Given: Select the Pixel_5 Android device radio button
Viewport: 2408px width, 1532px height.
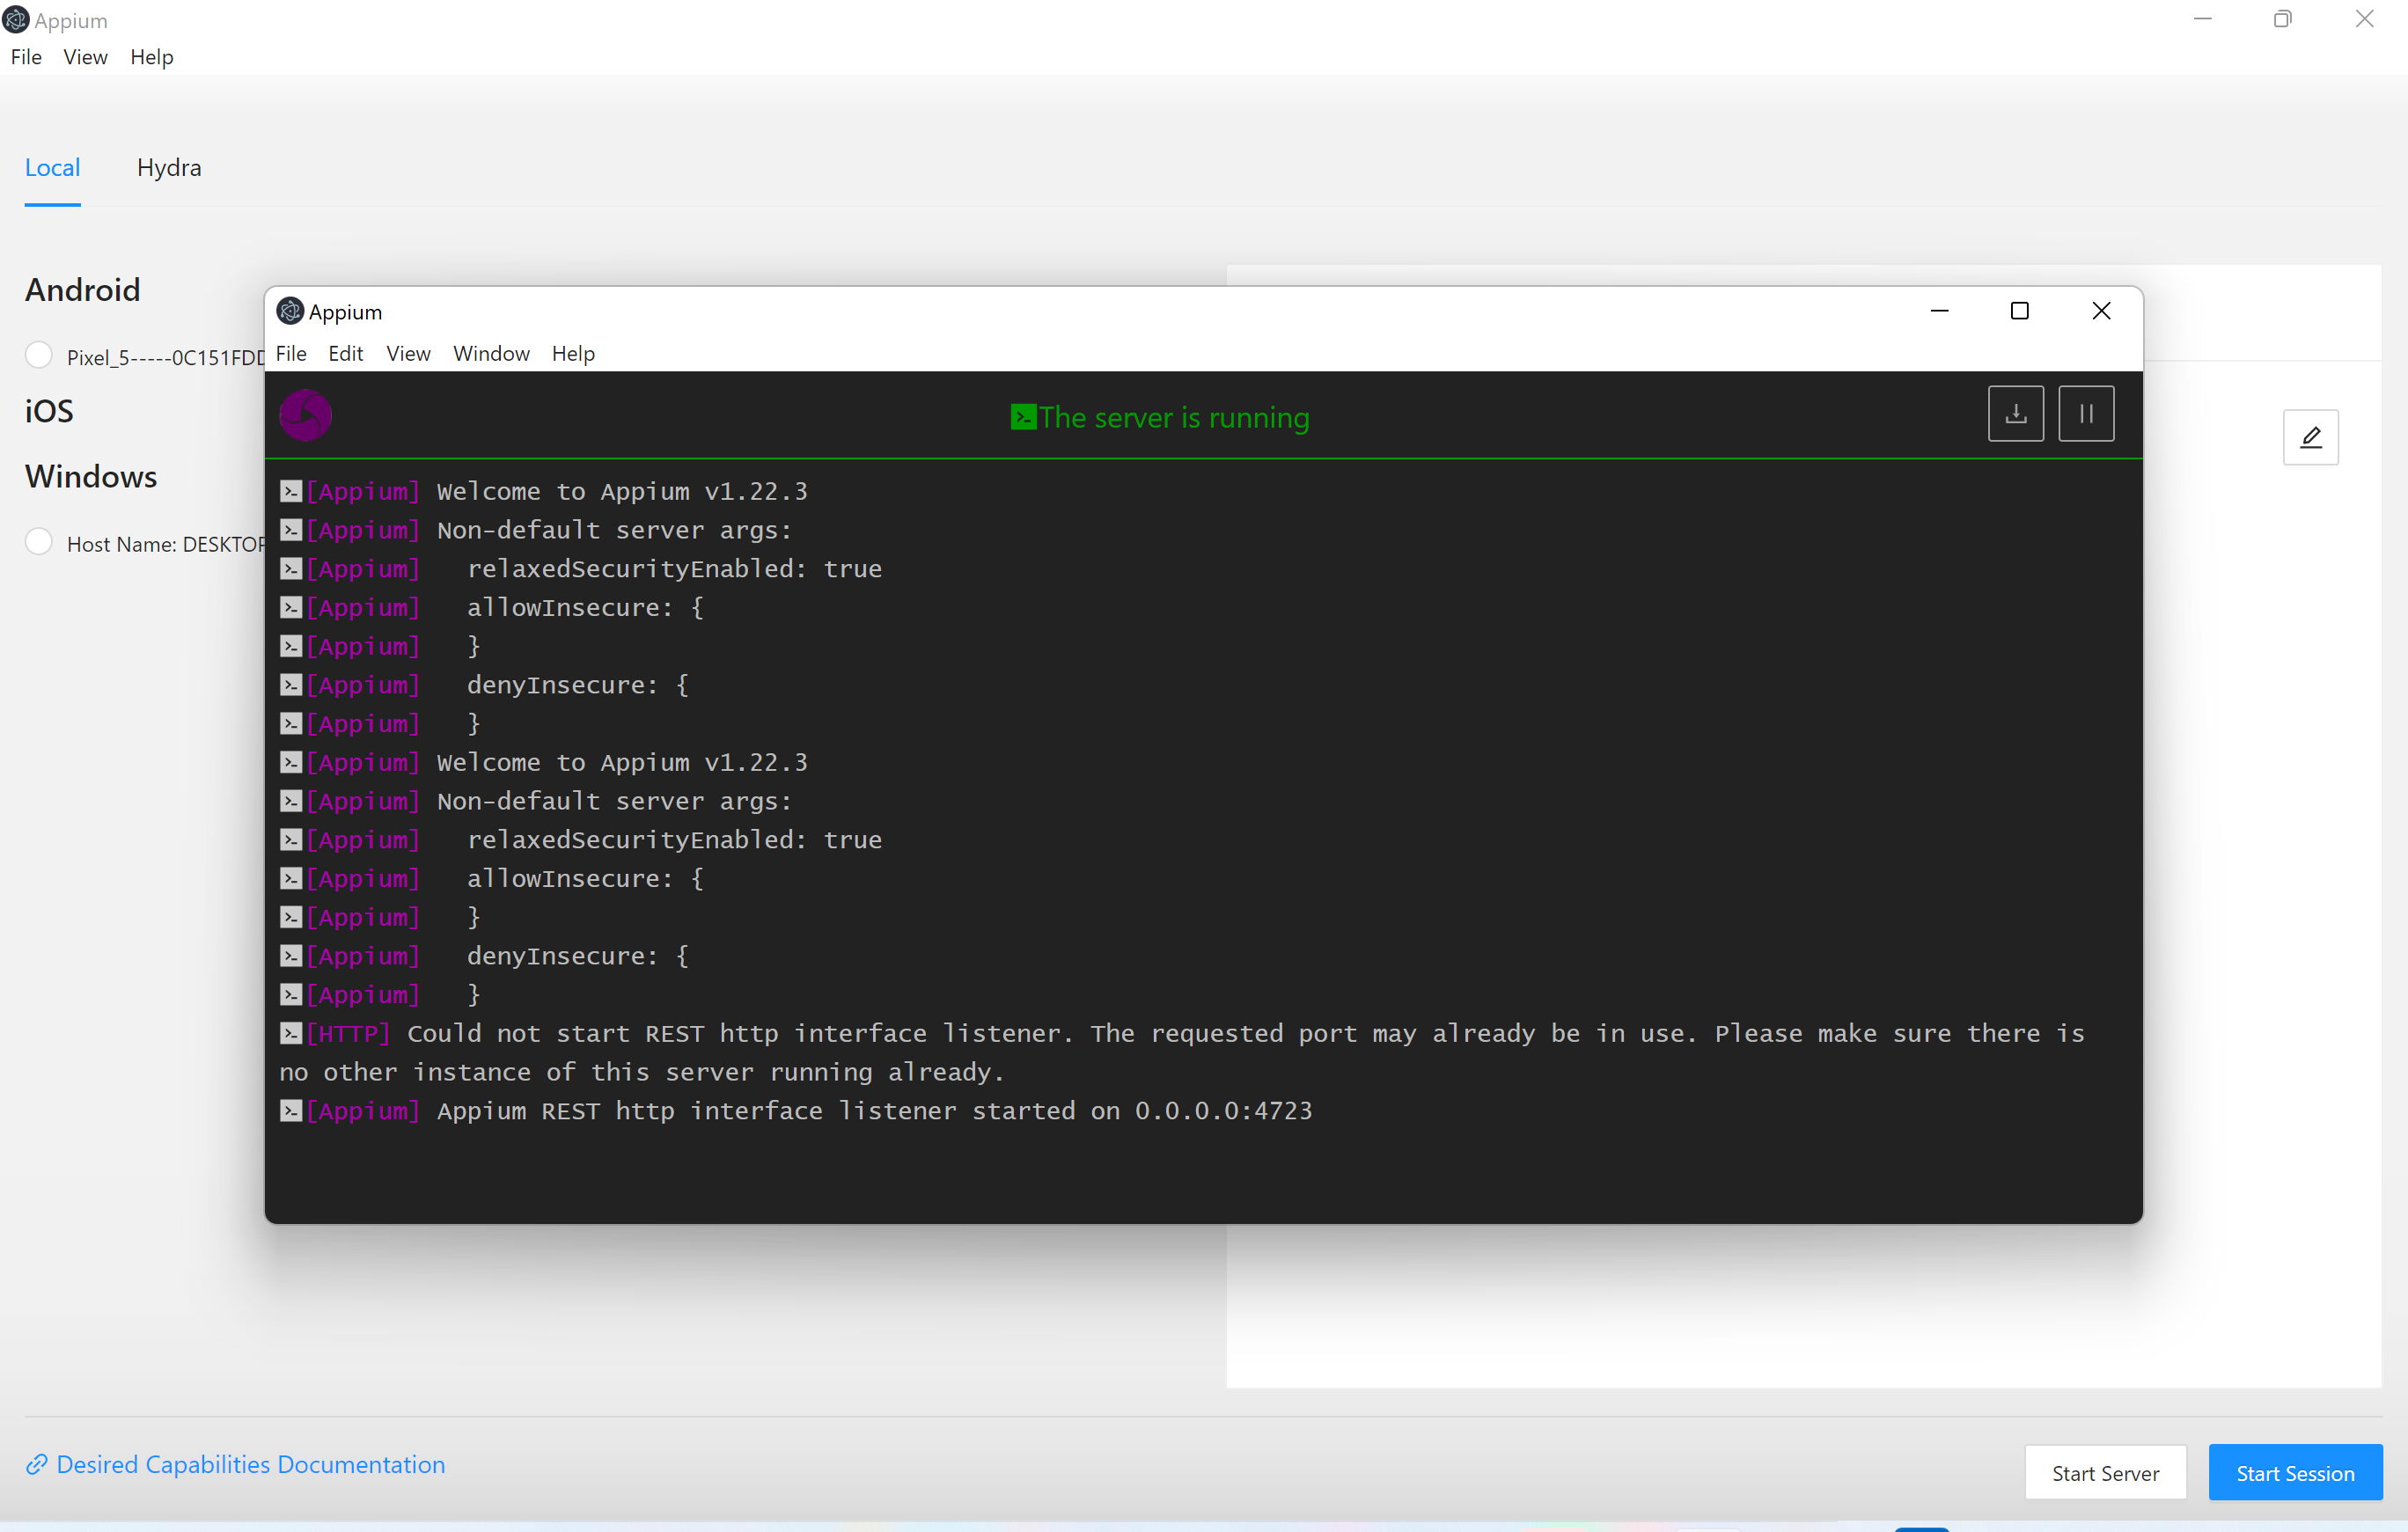Looking at the screenshot, I should click(39, 355).
